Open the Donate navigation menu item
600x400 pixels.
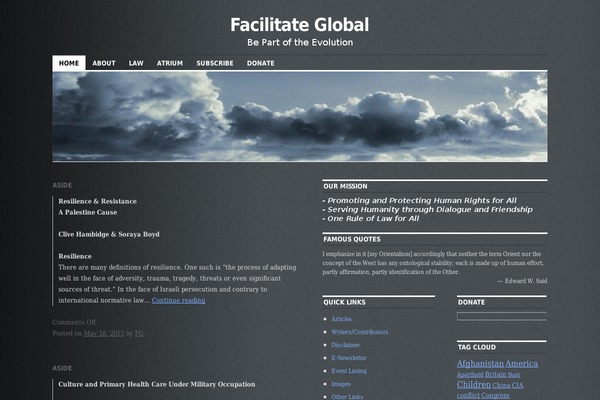tap(260, 63)
